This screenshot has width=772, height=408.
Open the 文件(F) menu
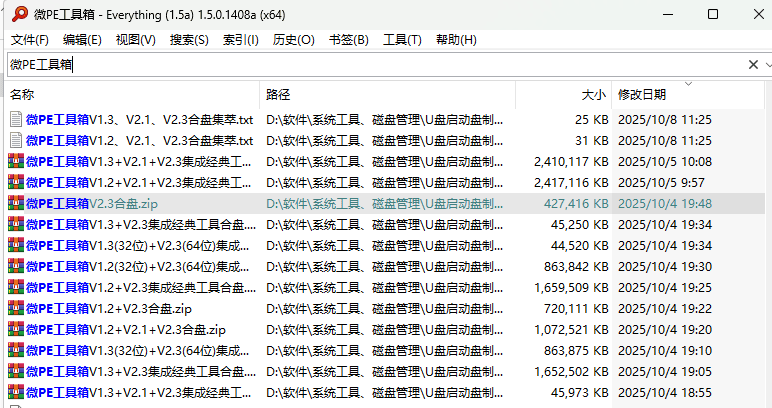[30, 40]
